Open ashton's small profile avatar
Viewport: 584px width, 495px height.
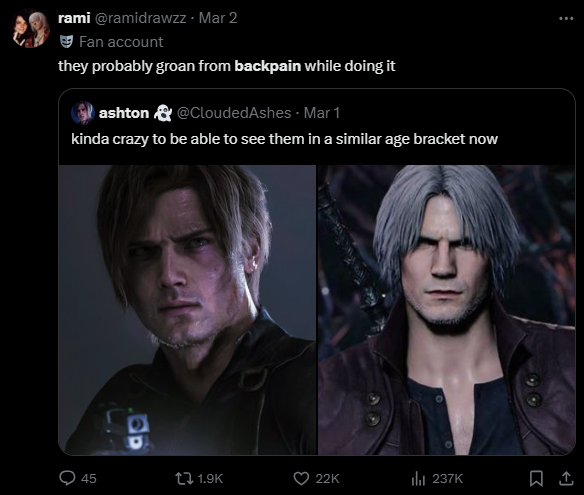83,112
